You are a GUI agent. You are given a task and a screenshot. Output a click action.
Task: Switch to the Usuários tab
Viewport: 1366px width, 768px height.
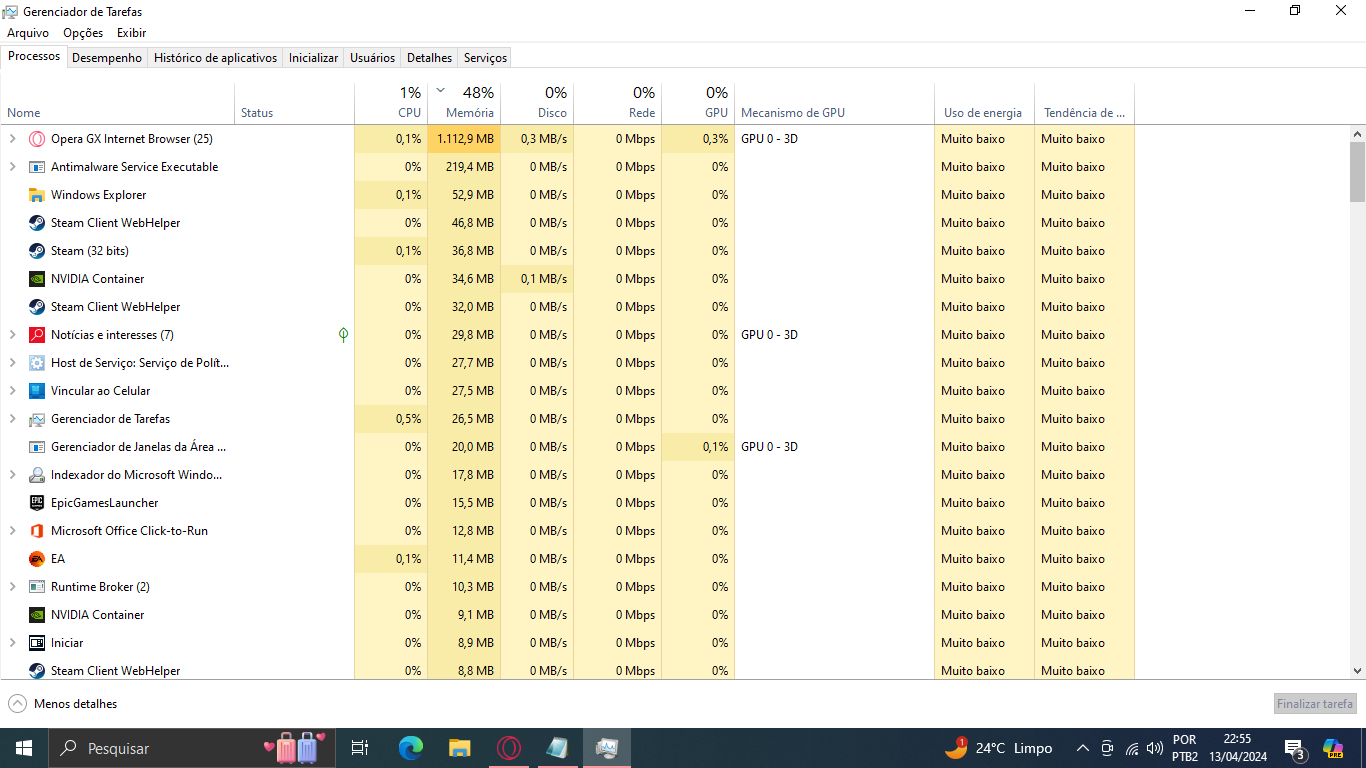[x=372, y=58]
